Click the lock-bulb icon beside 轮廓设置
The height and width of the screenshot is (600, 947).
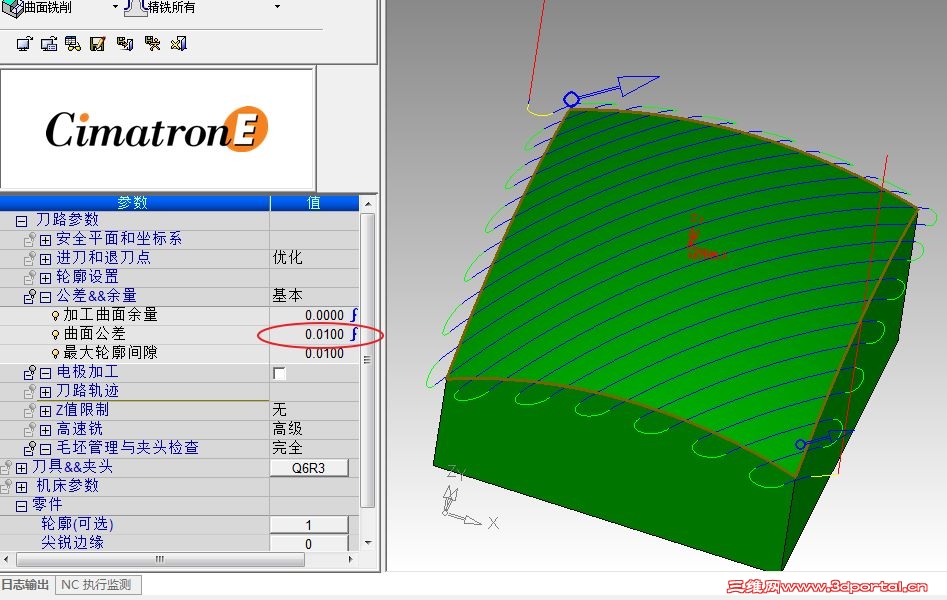tap(30, 278)
